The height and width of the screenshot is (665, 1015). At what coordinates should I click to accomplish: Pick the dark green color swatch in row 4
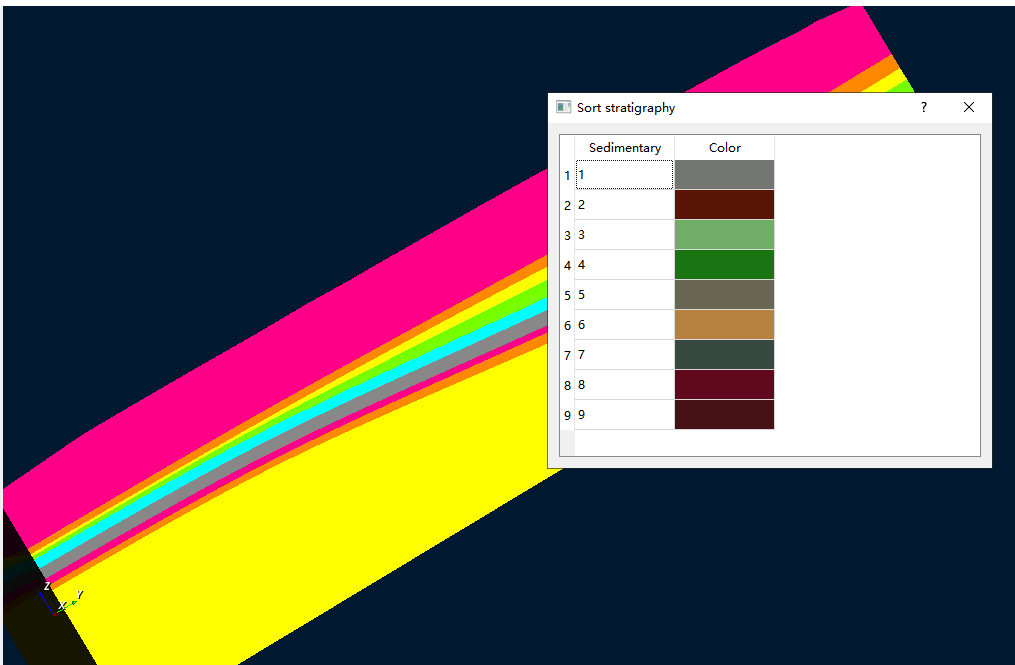pyautogui.click(x=724, y=265)
